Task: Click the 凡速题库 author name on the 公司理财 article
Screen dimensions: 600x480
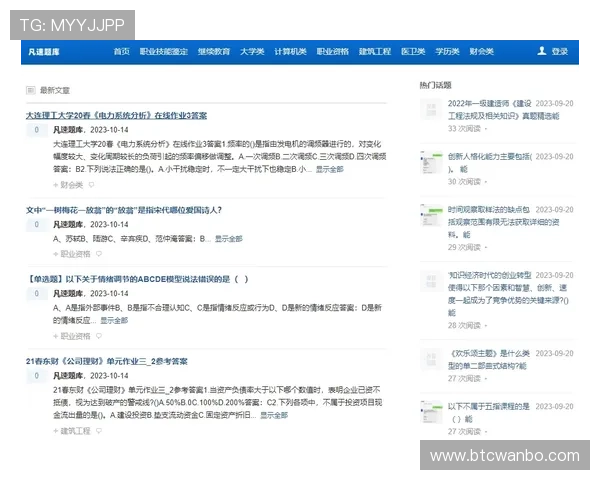Action: pos(68,376)
